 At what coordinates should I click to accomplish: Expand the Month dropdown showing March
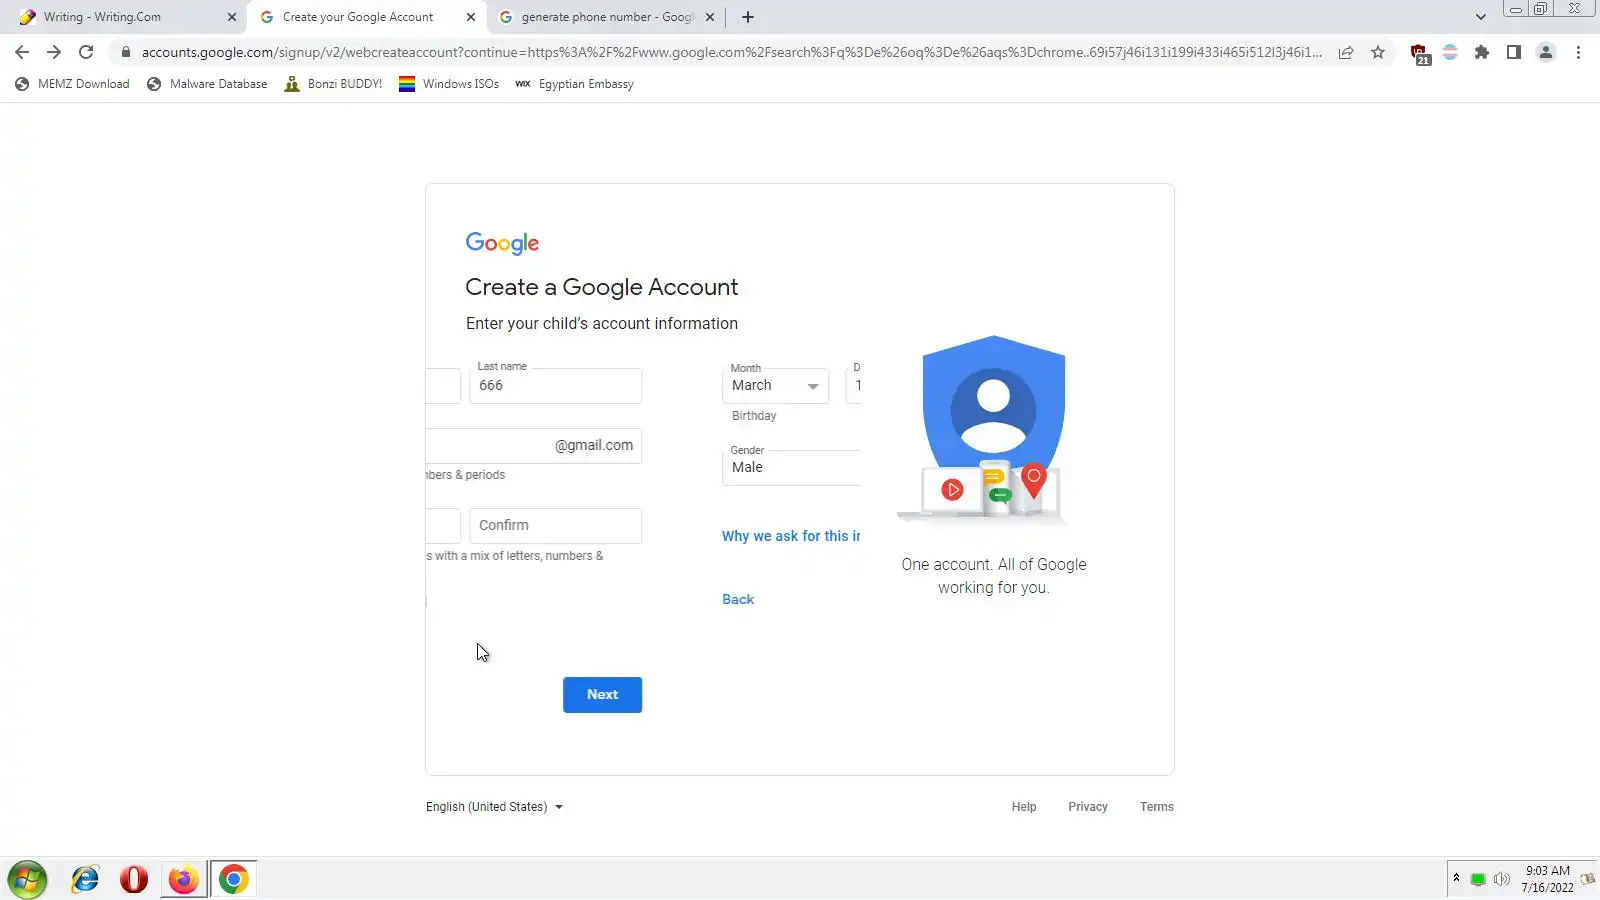coord(775,386)
